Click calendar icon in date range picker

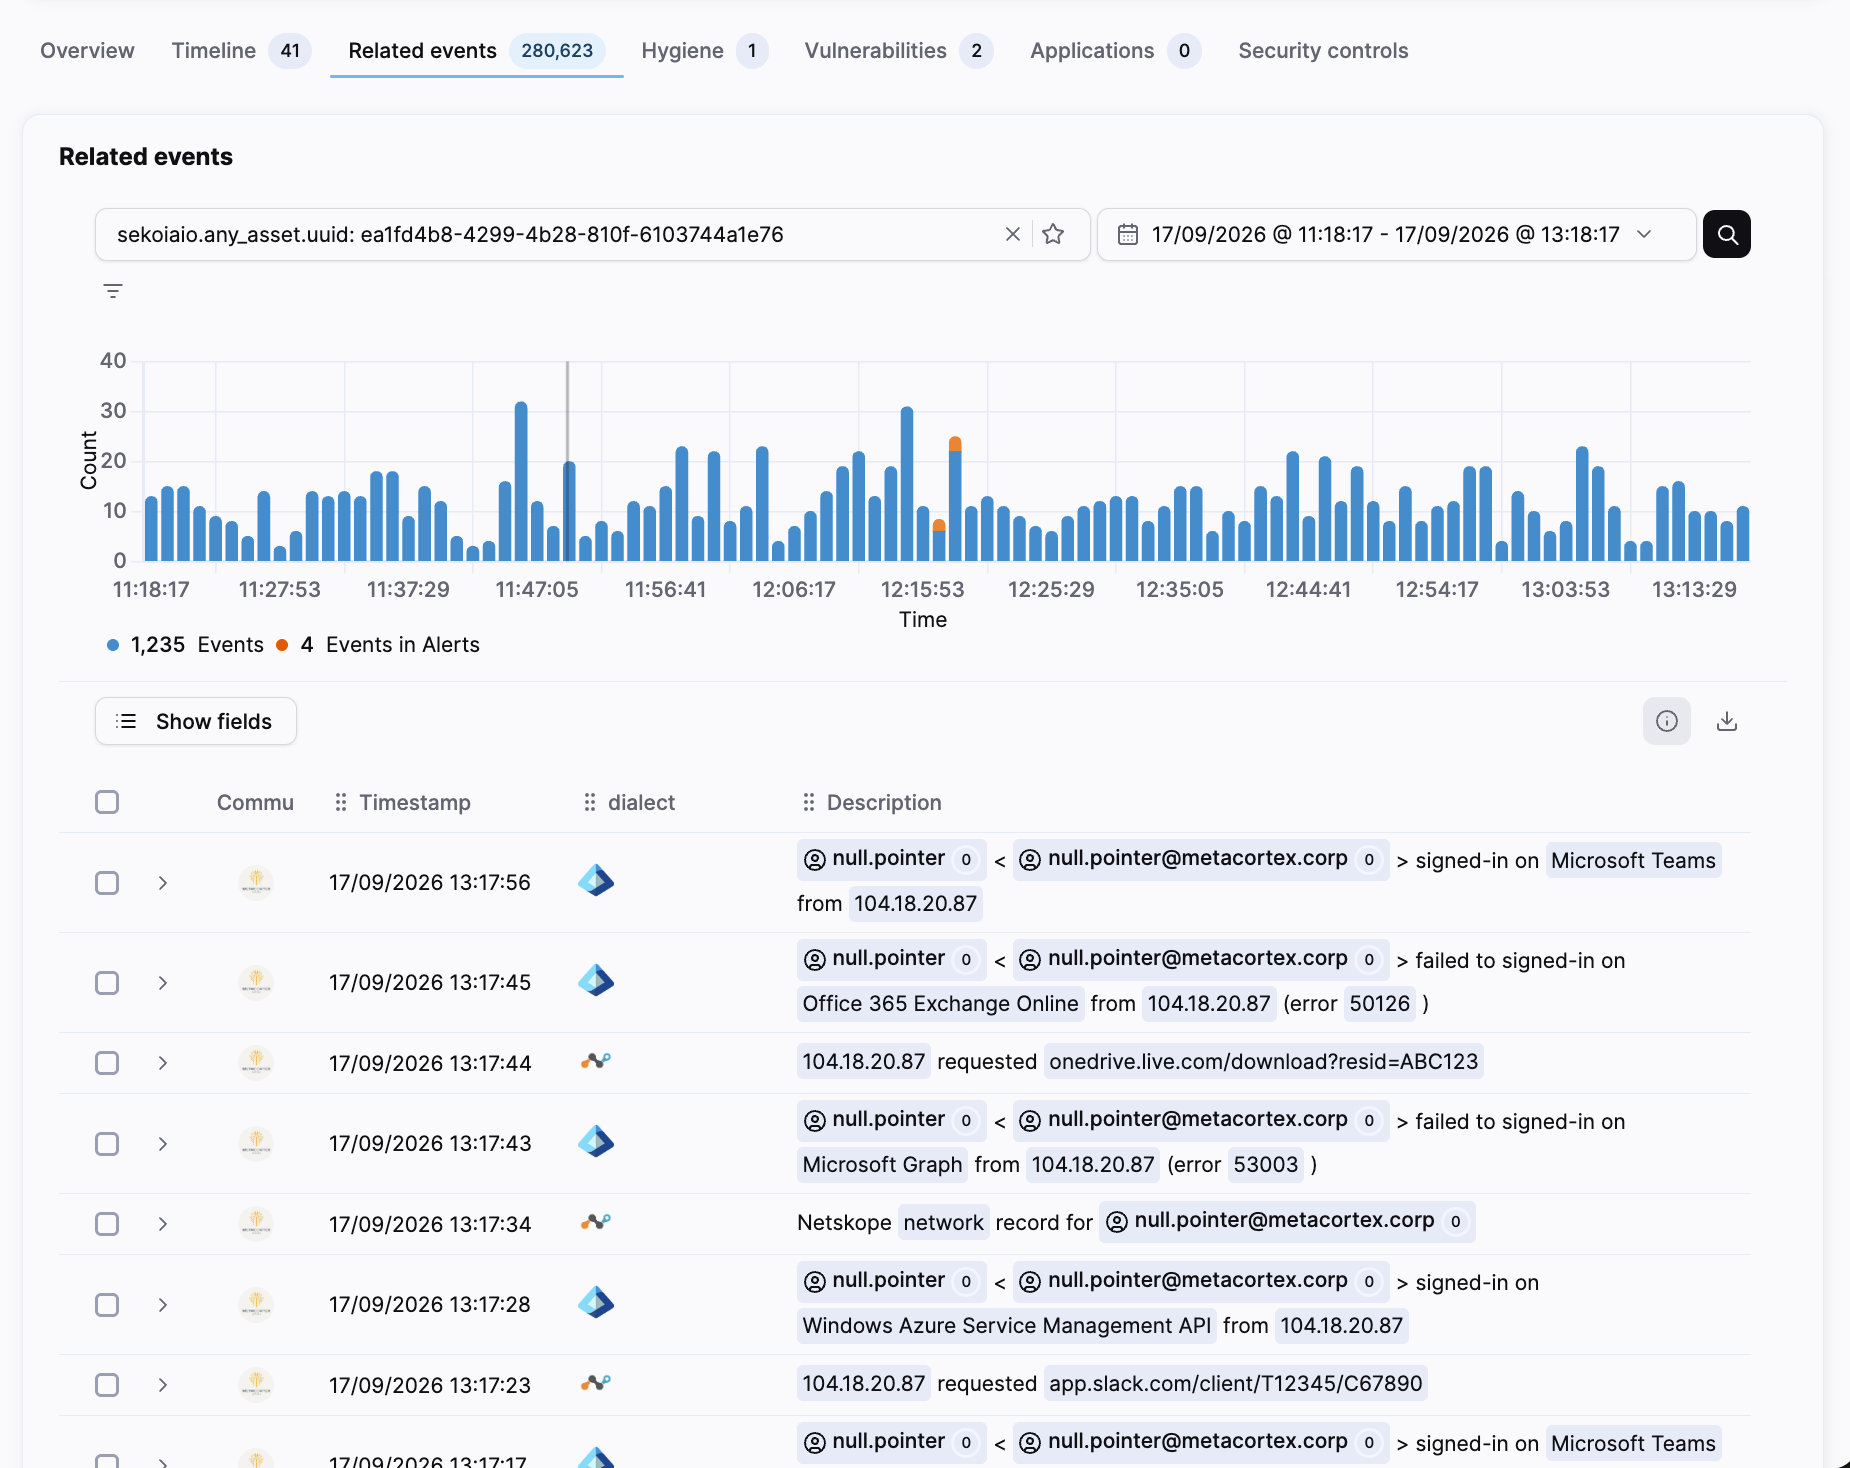pyautogui.click(x=1128, y=234)
